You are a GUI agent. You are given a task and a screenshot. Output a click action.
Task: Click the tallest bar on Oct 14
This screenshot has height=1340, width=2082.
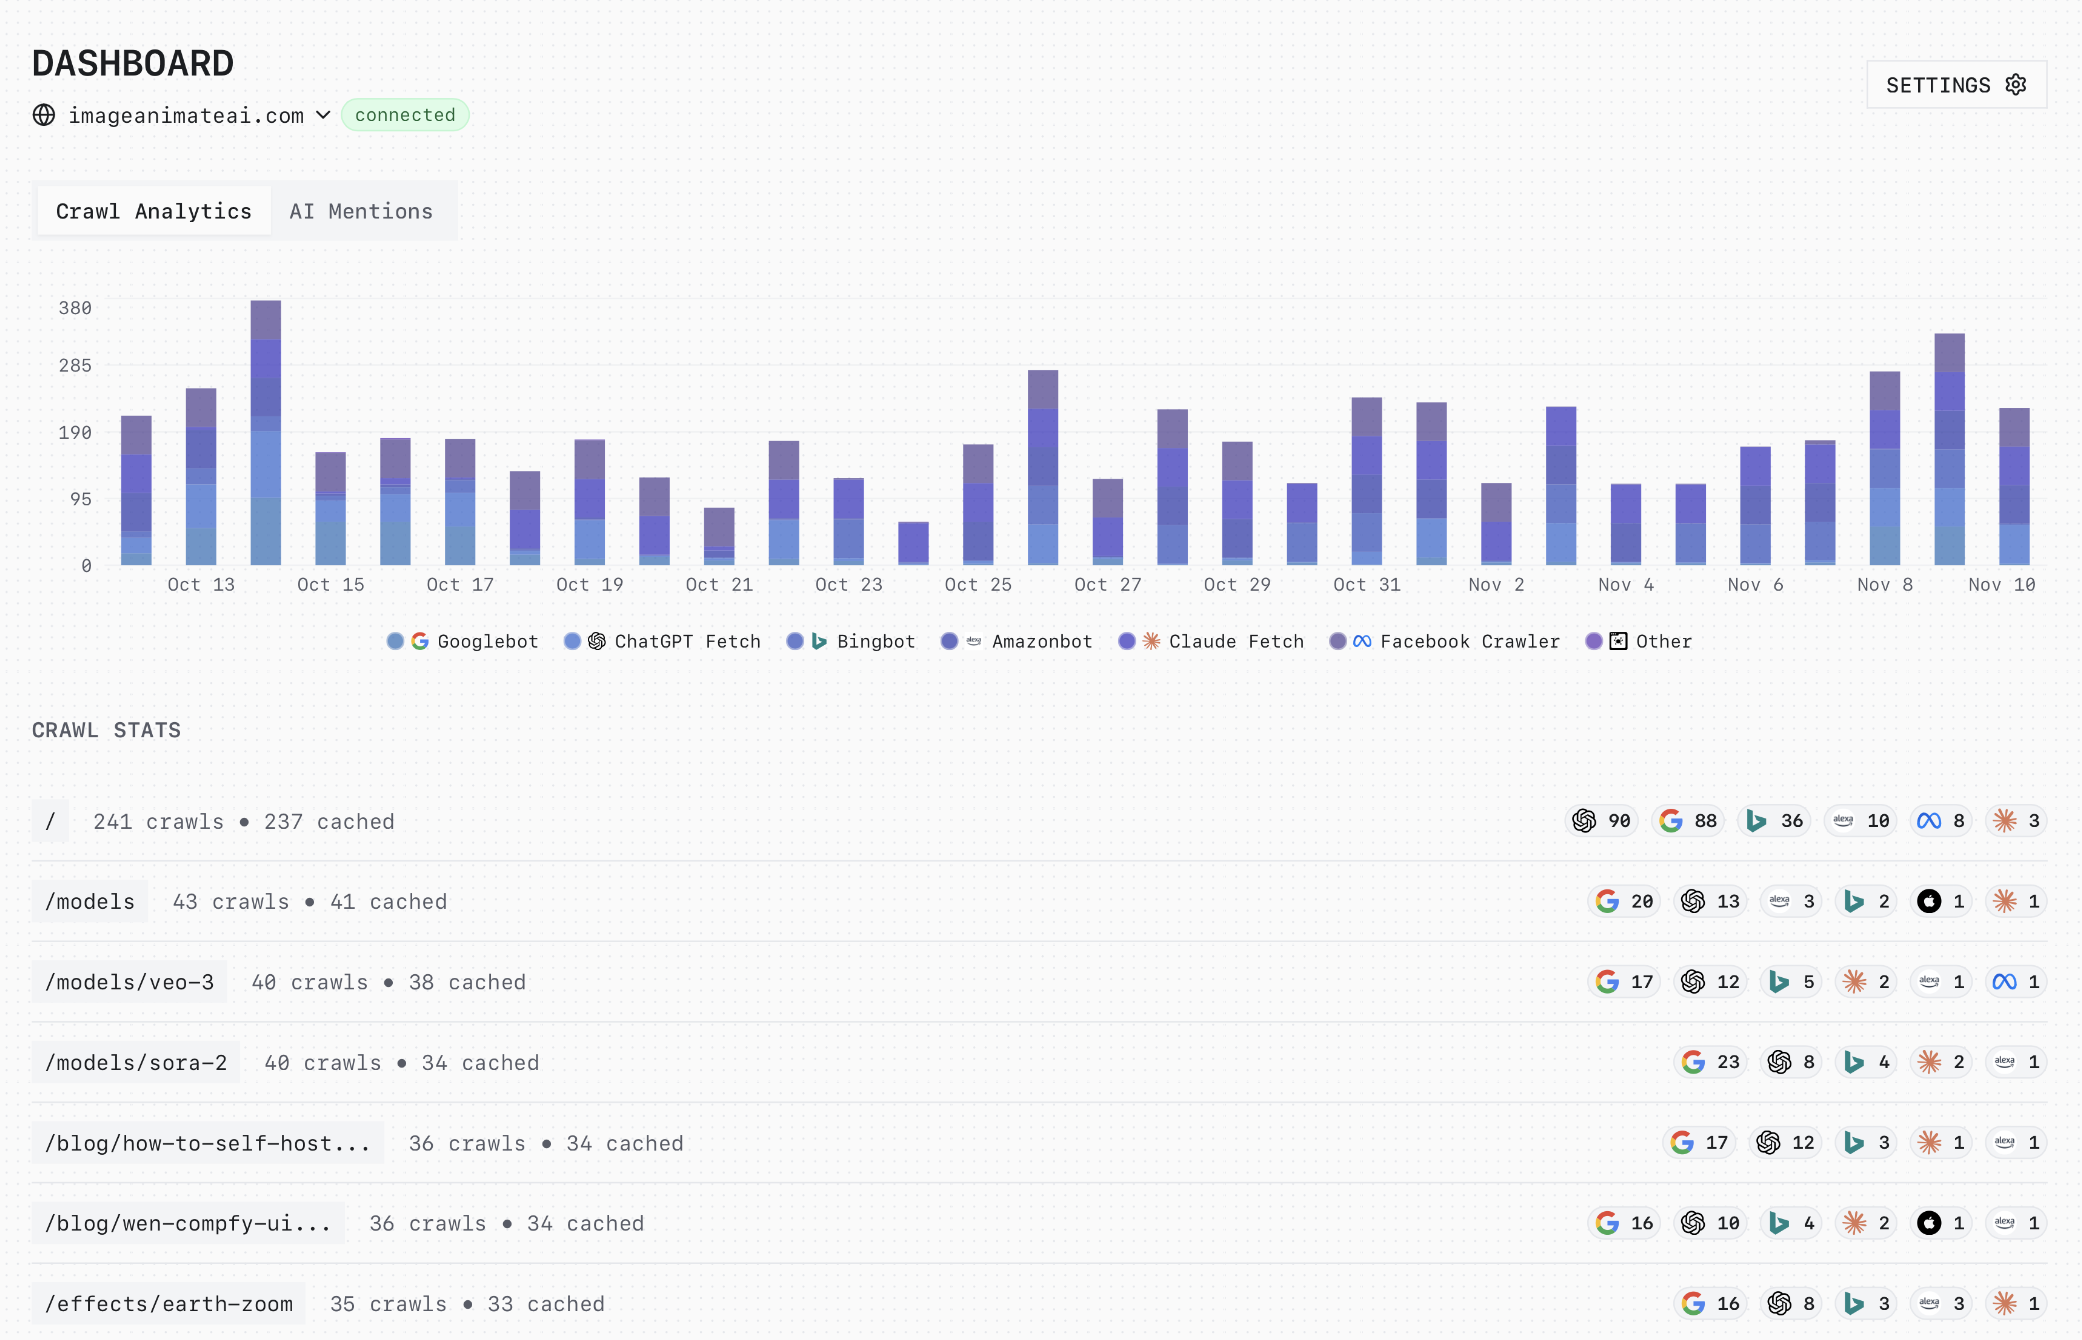point(265,430)
